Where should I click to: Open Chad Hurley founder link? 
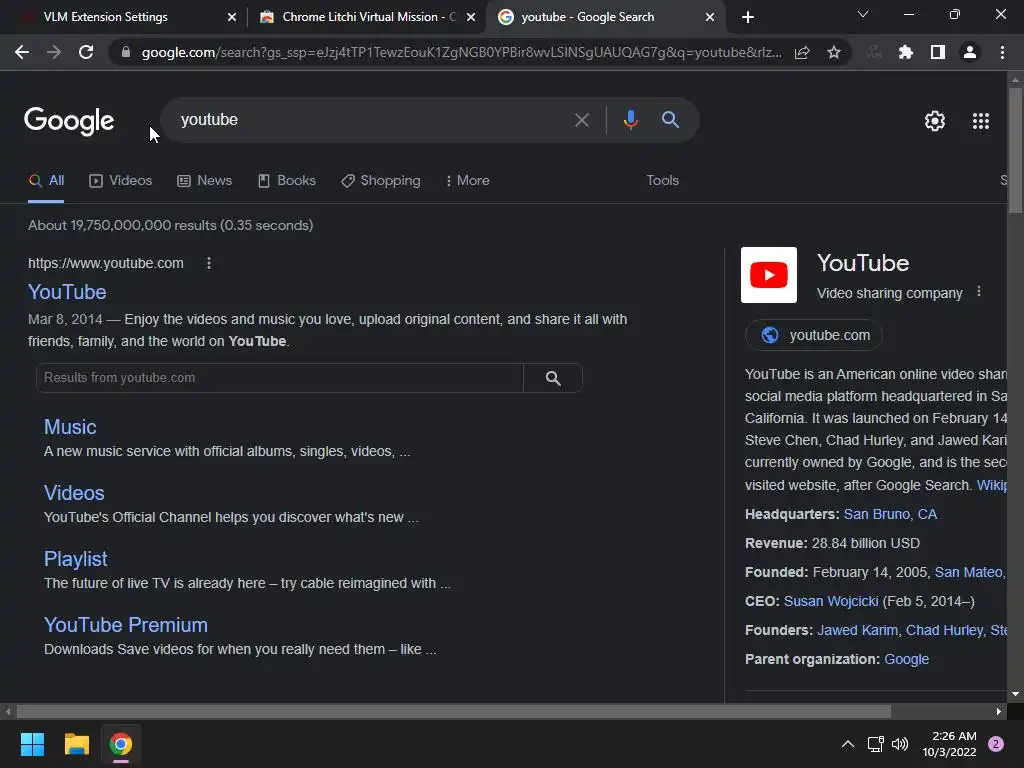[944, 630]
